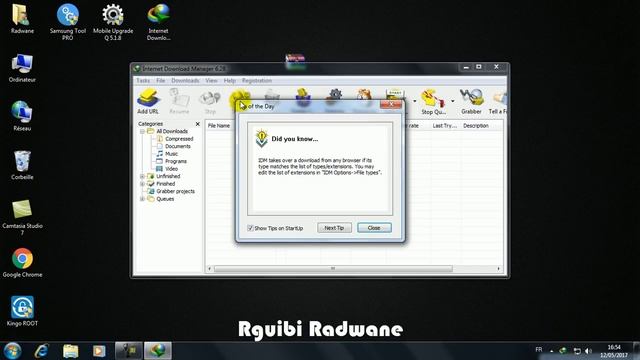Open the Downloads menu

pos(185,81)
